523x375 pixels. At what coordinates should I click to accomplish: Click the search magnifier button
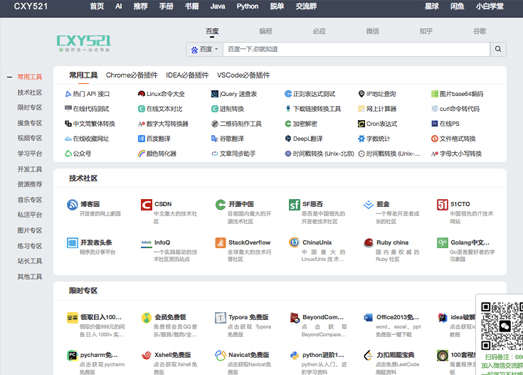click(x=498, y=49)
